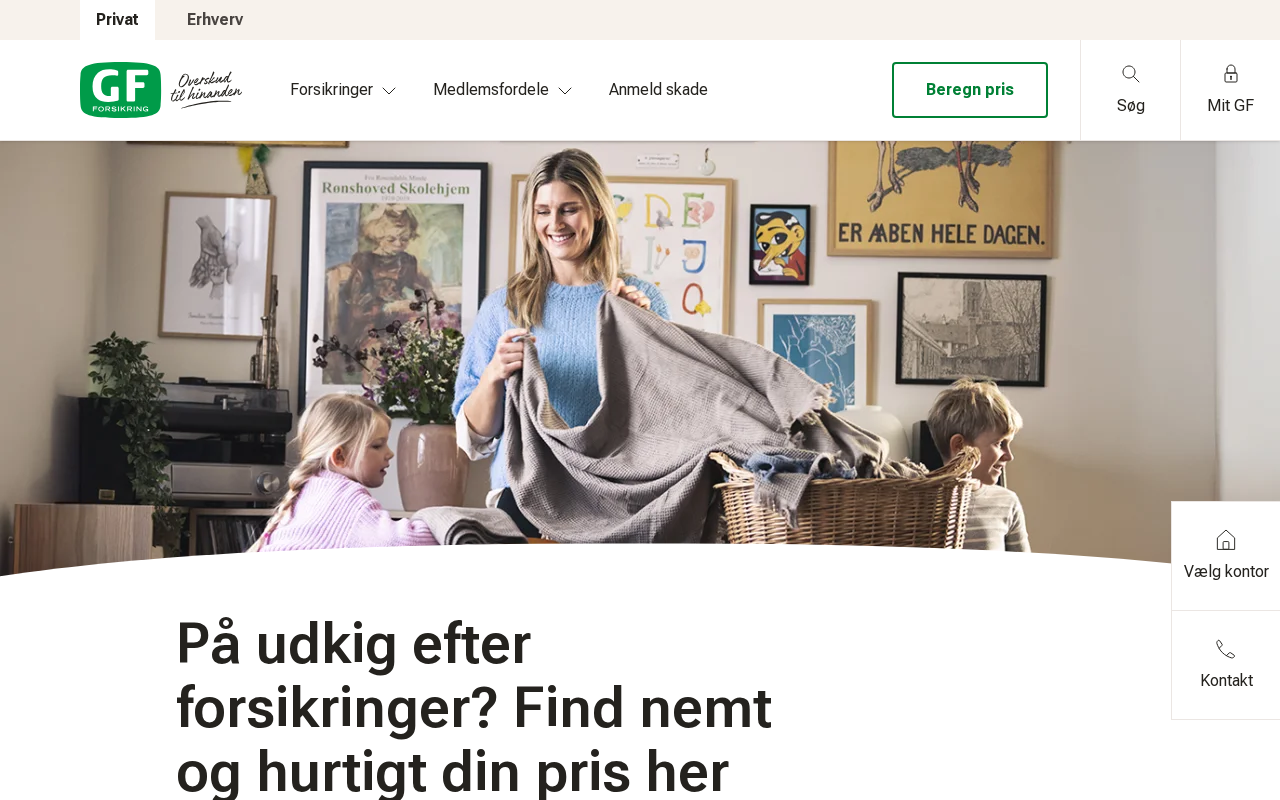
Task: Open the Medlemsfordele menu label
Action: pyautogui.click(x=491, y=90)
